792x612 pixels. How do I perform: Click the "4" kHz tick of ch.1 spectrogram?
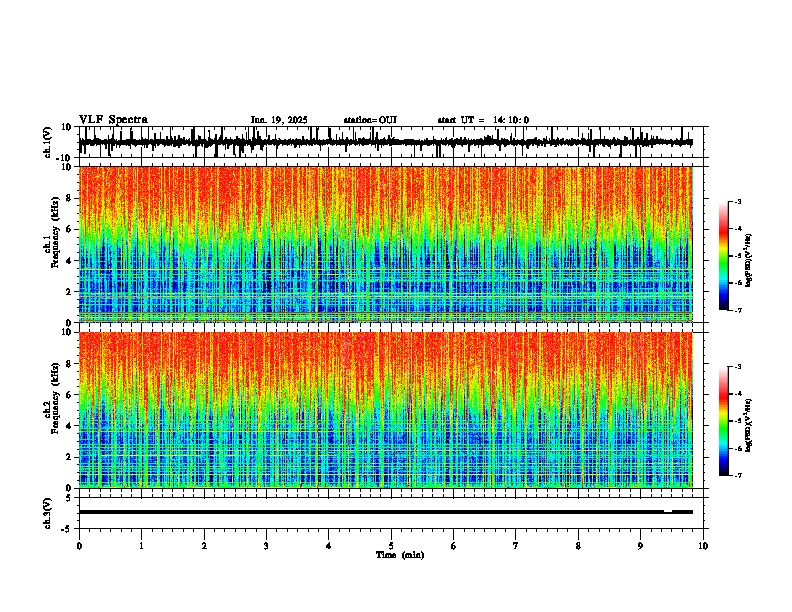click(69, 261)
